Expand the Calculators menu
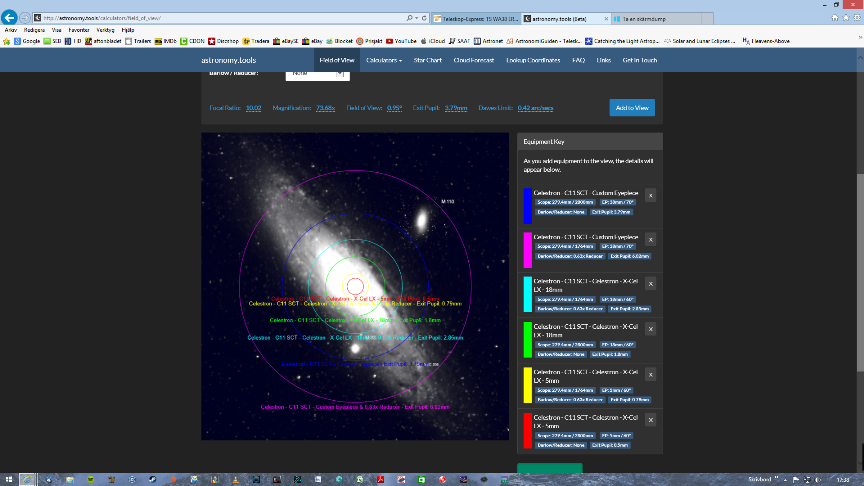Image resolution: width=864 pixels, height=486 pixels. [x=384, y=60]
